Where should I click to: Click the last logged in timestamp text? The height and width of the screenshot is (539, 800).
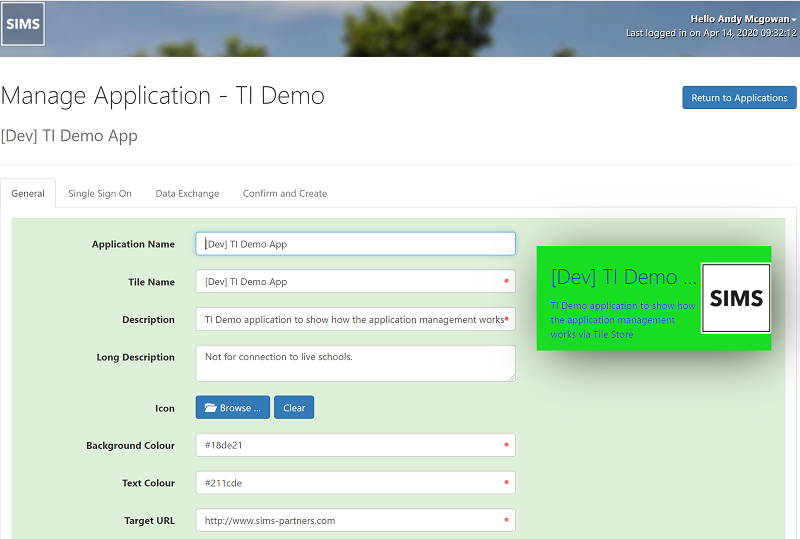coord(711,33)
